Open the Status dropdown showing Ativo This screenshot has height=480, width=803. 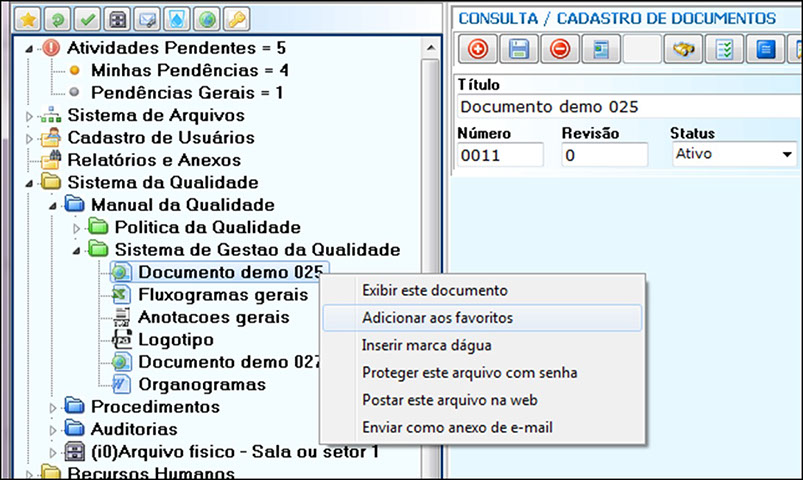(787, 155)
